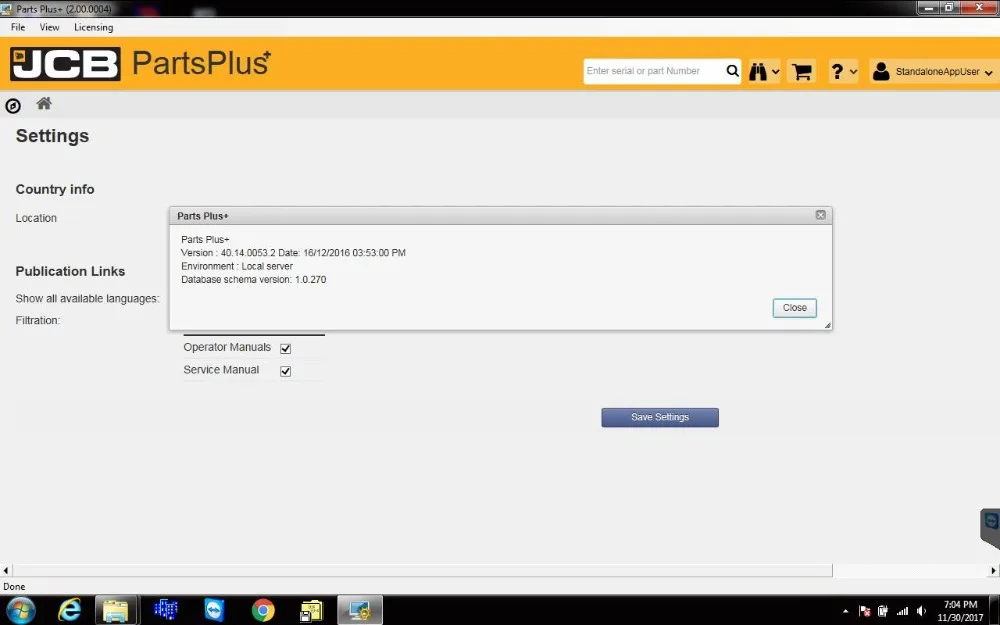Click the volume icon in system tray
Screen dimensions: 1000x625
[x=921, y=611]
